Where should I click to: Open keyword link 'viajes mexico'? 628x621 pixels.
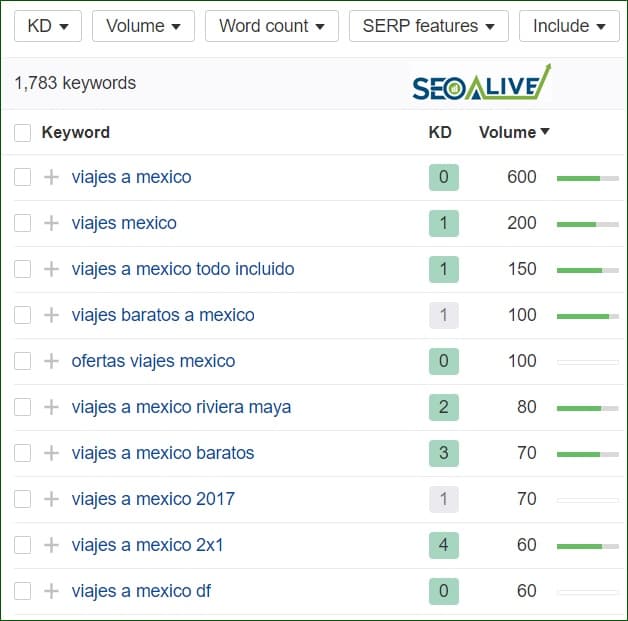[x=124, y=223]
